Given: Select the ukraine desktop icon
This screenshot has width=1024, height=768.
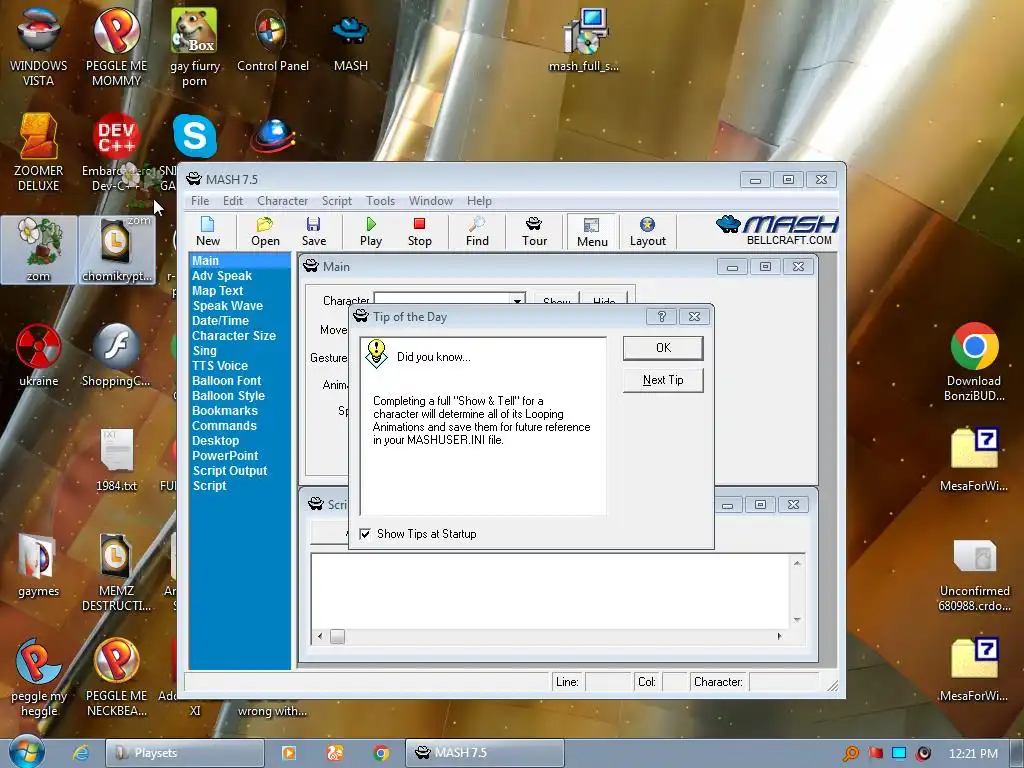Looking at the screenshot, I should [39, 356].
